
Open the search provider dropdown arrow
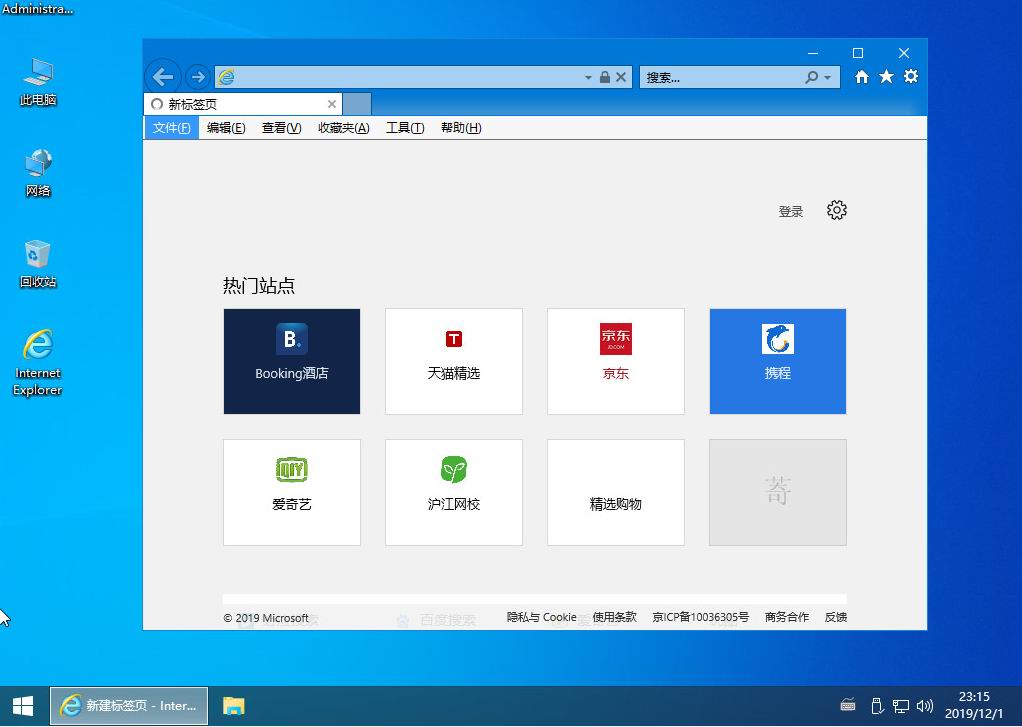pyautogui.click(x=828, y=78)
